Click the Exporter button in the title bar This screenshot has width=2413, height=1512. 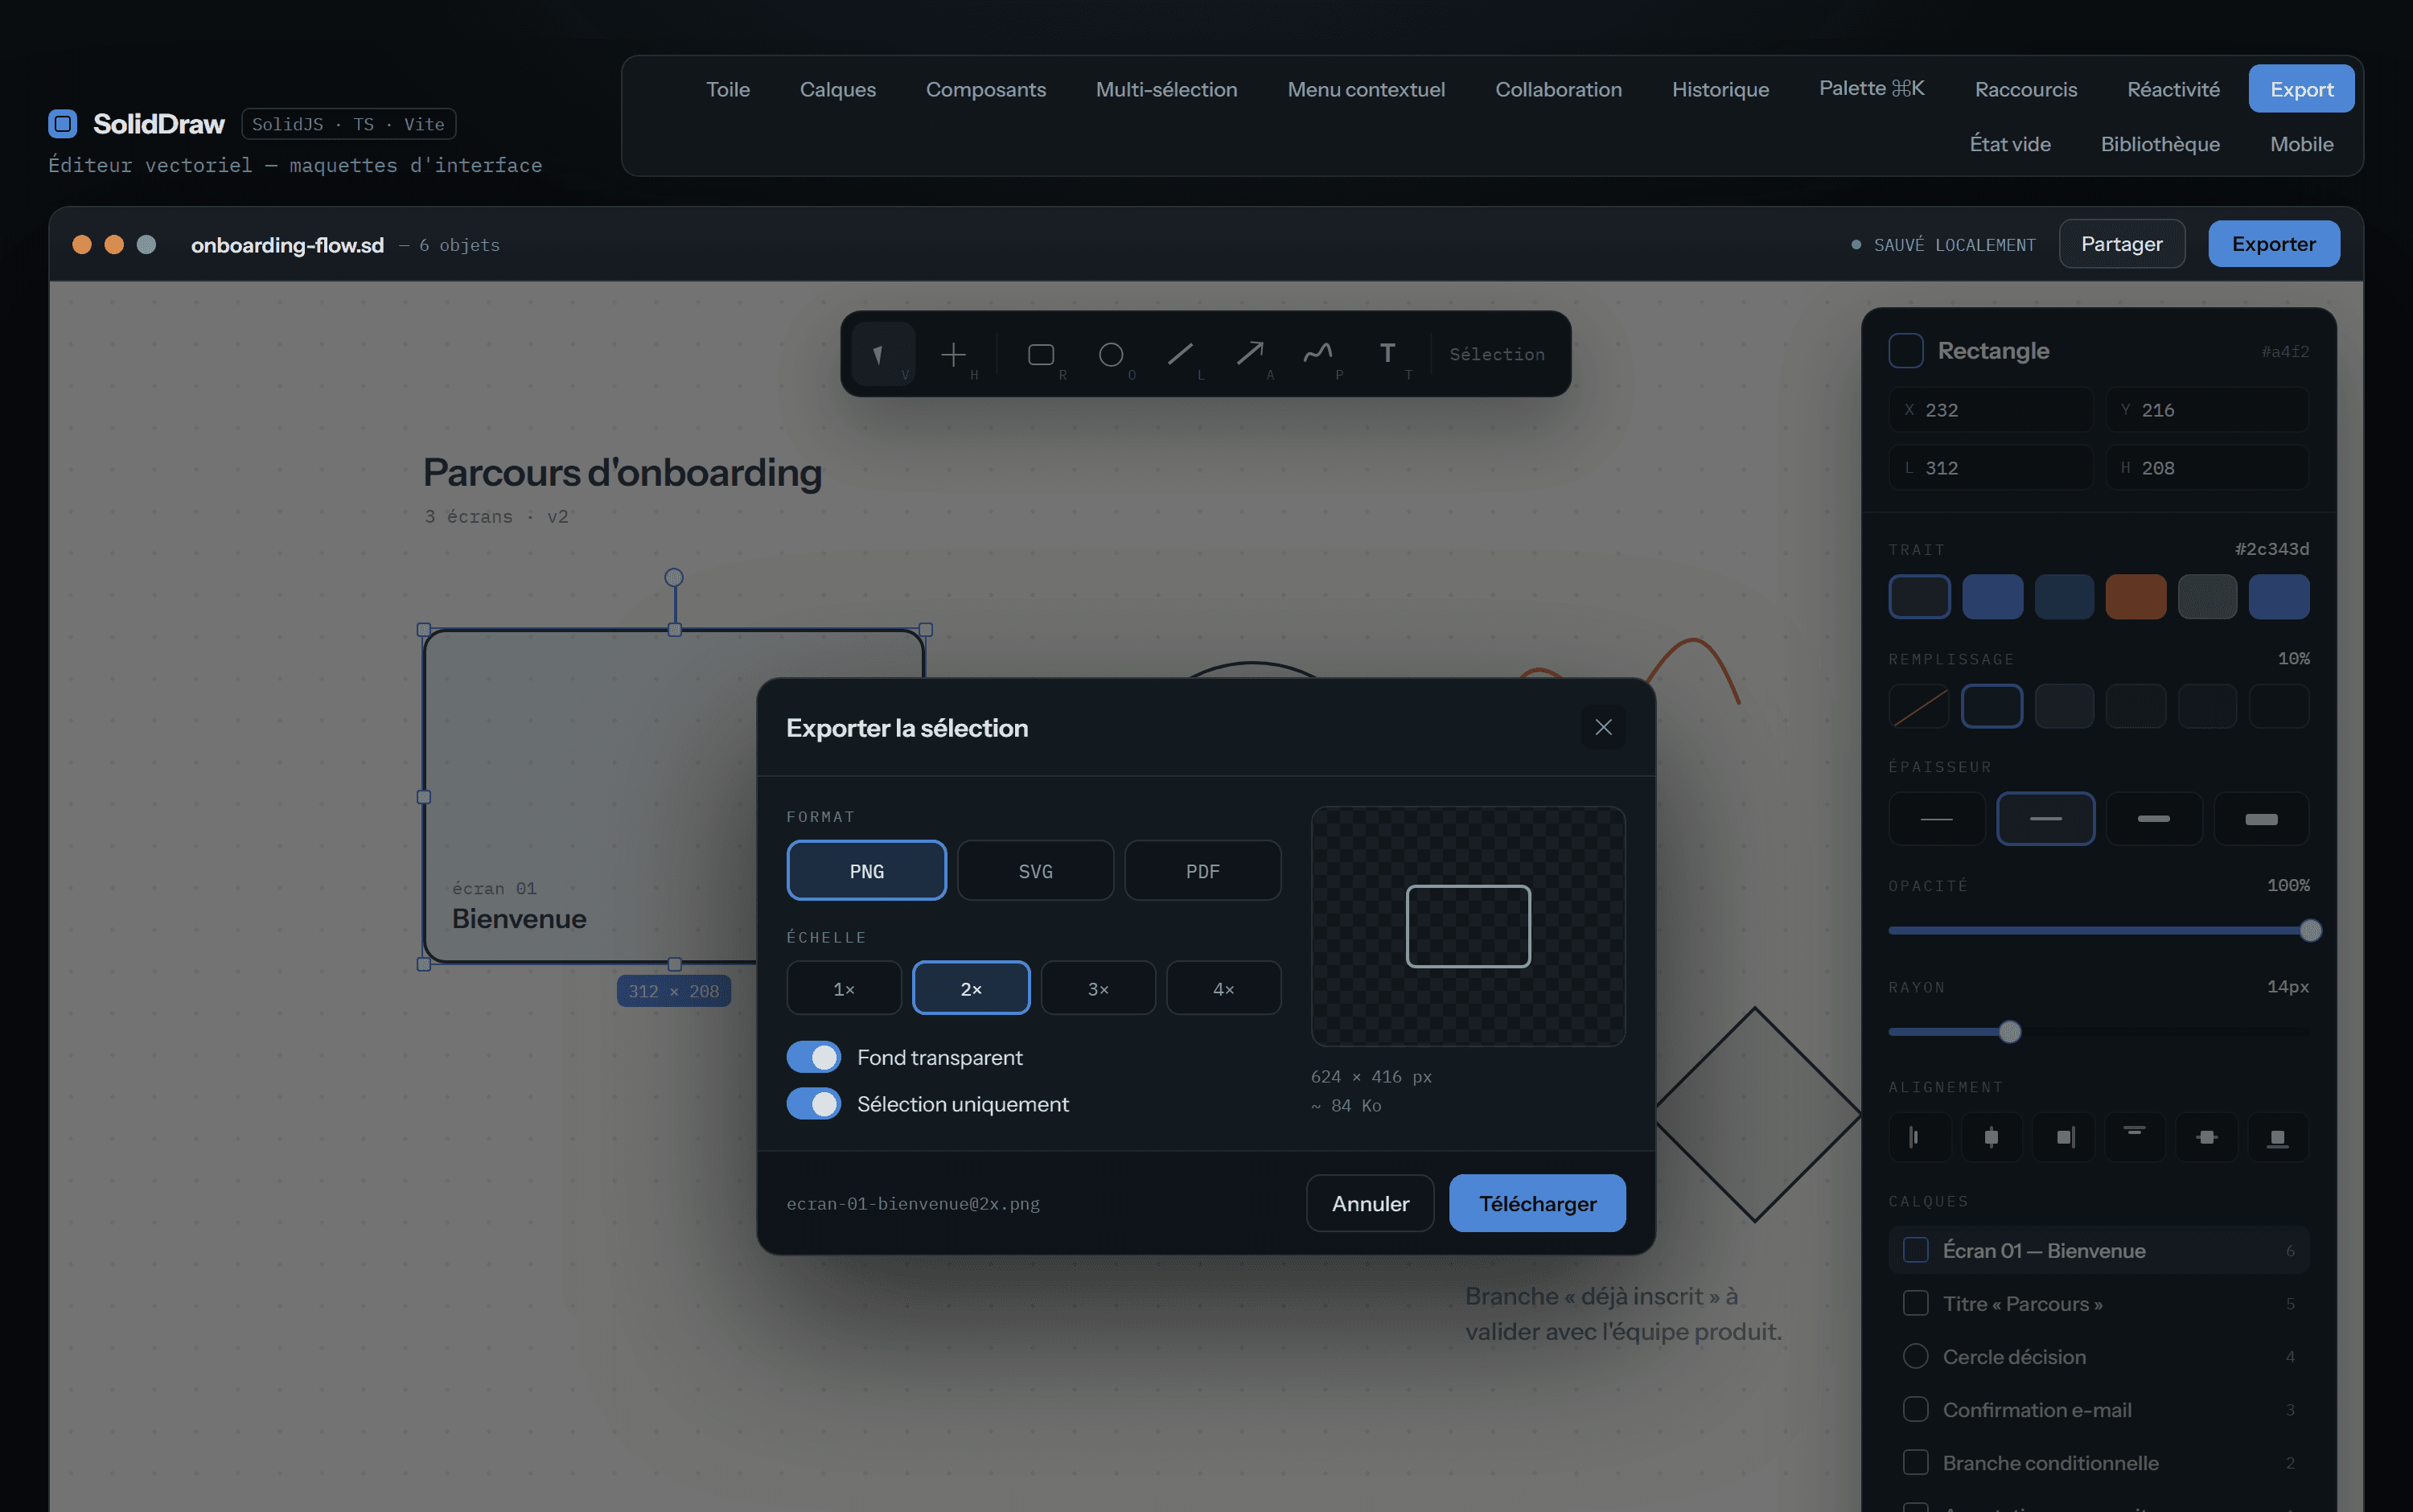[x=2273, y=244]
